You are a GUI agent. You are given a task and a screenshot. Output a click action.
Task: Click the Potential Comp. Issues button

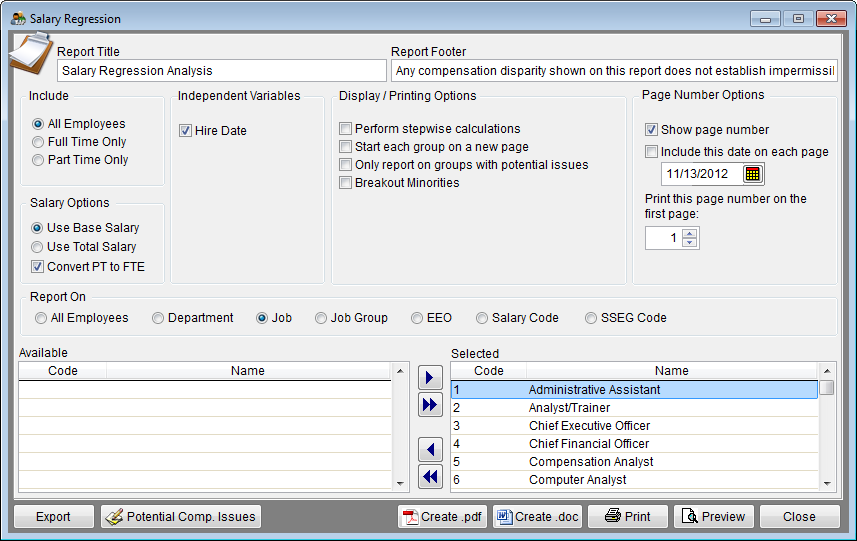pyautogui.click(x=181, y=516)
